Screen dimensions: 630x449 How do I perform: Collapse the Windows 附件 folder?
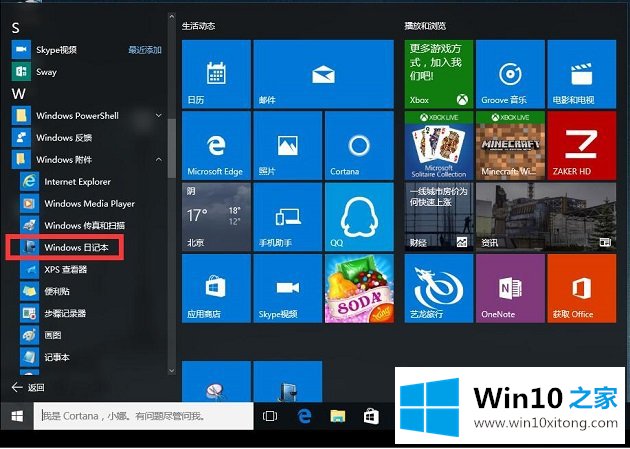[159, 160]
